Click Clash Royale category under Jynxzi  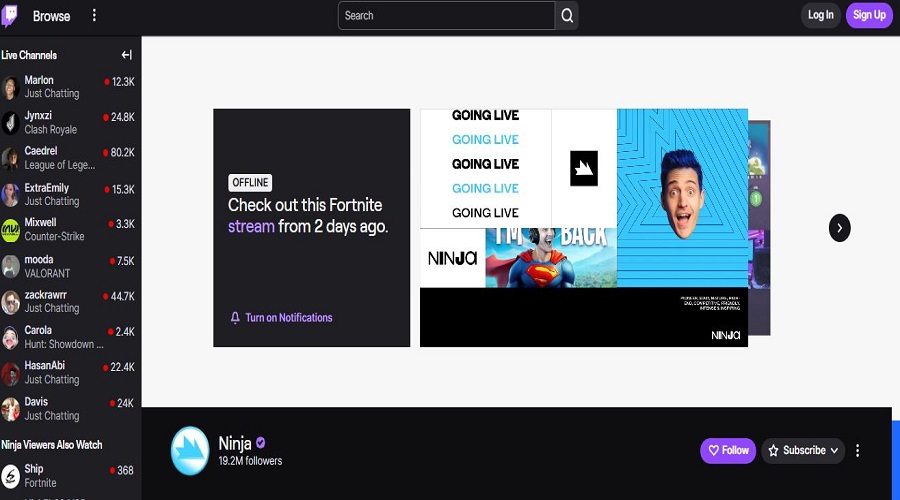pos(51,130)
